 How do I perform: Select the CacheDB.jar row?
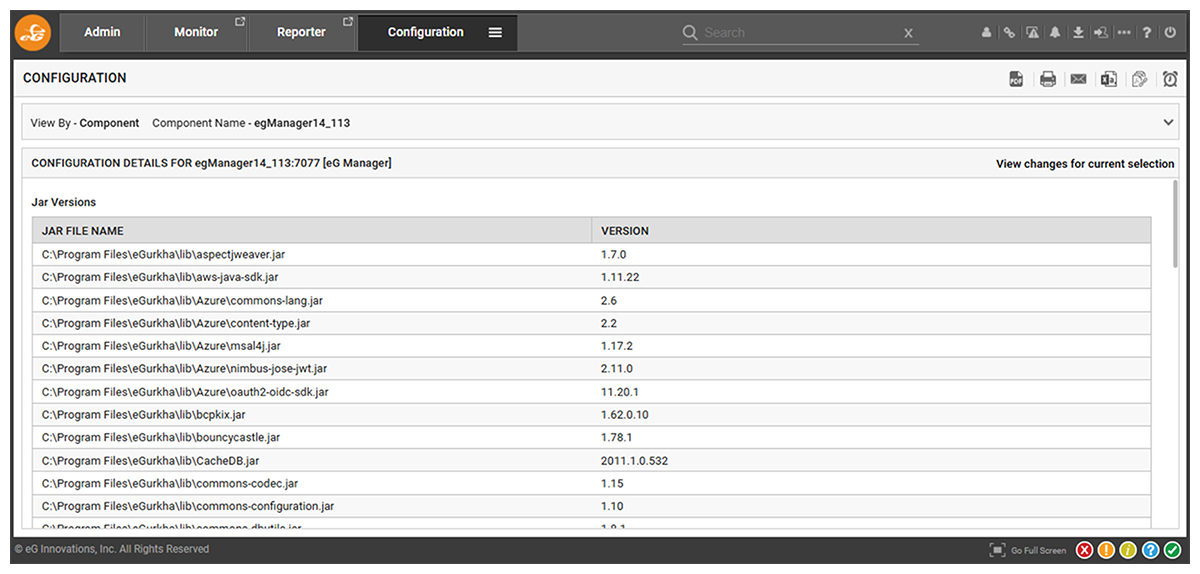tap(592, 461)
